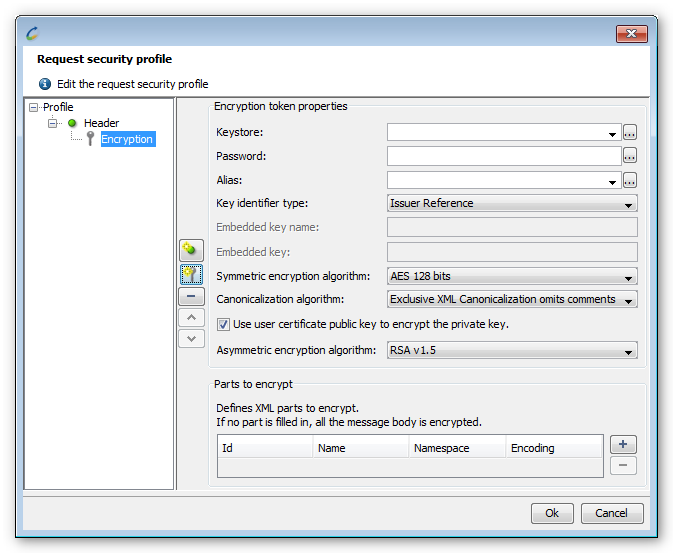Close the Request security profile dialog
Image resolution: width=673 pixels, height=553 pixels.
631,33
